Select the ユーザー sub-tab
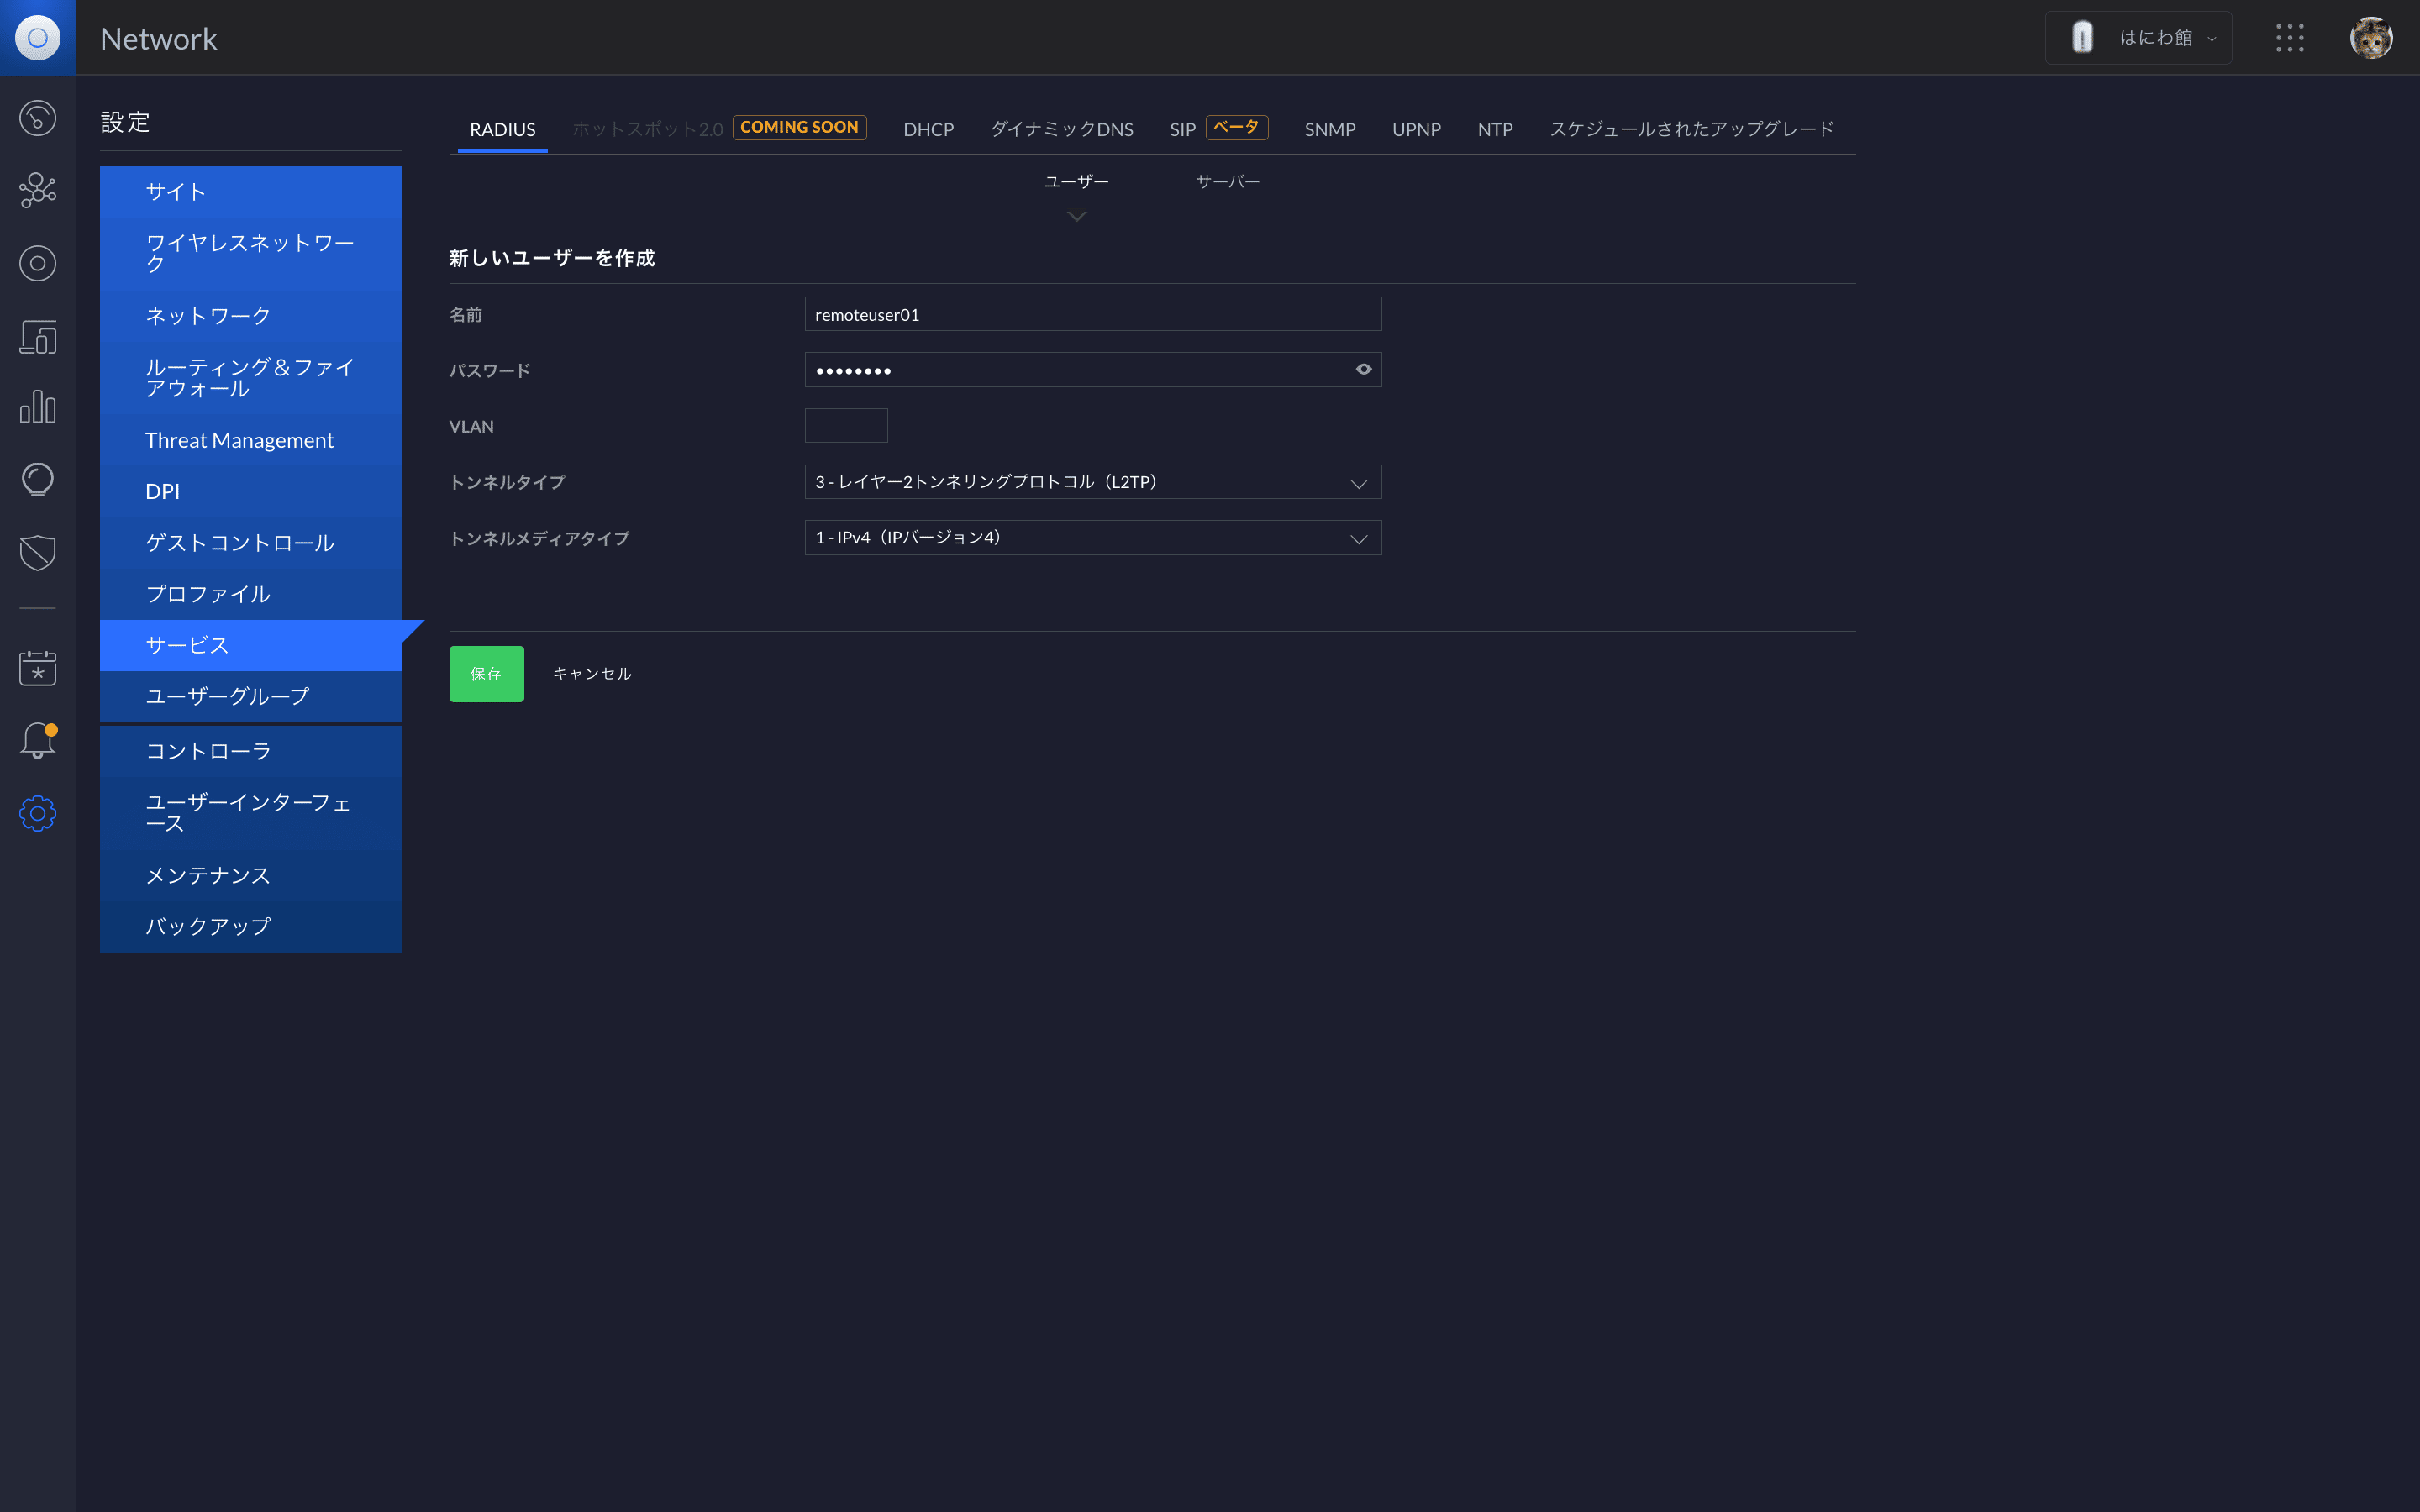The height and width of the screenshot is (1512, 2420). tap(1076, 181)
